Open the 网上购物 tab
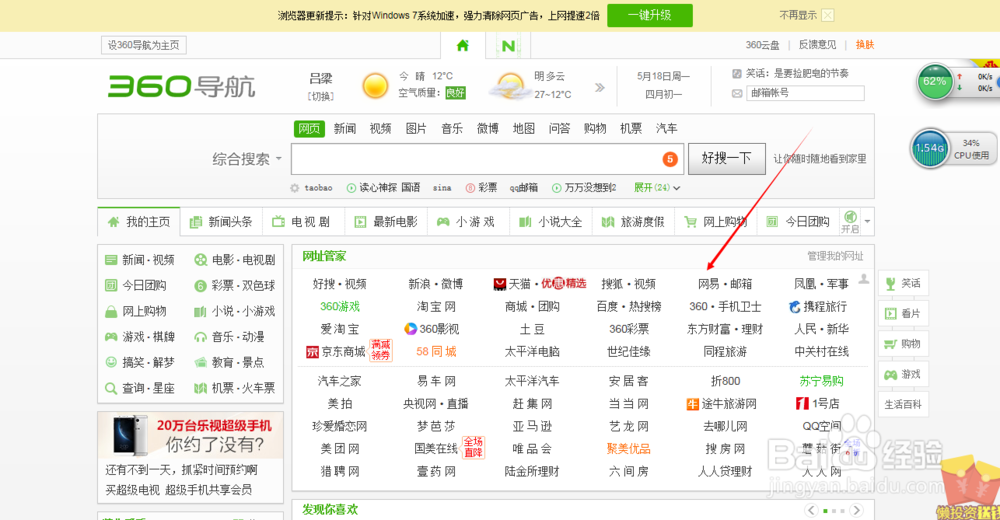 pyautogui.click(x=715, y=222)
